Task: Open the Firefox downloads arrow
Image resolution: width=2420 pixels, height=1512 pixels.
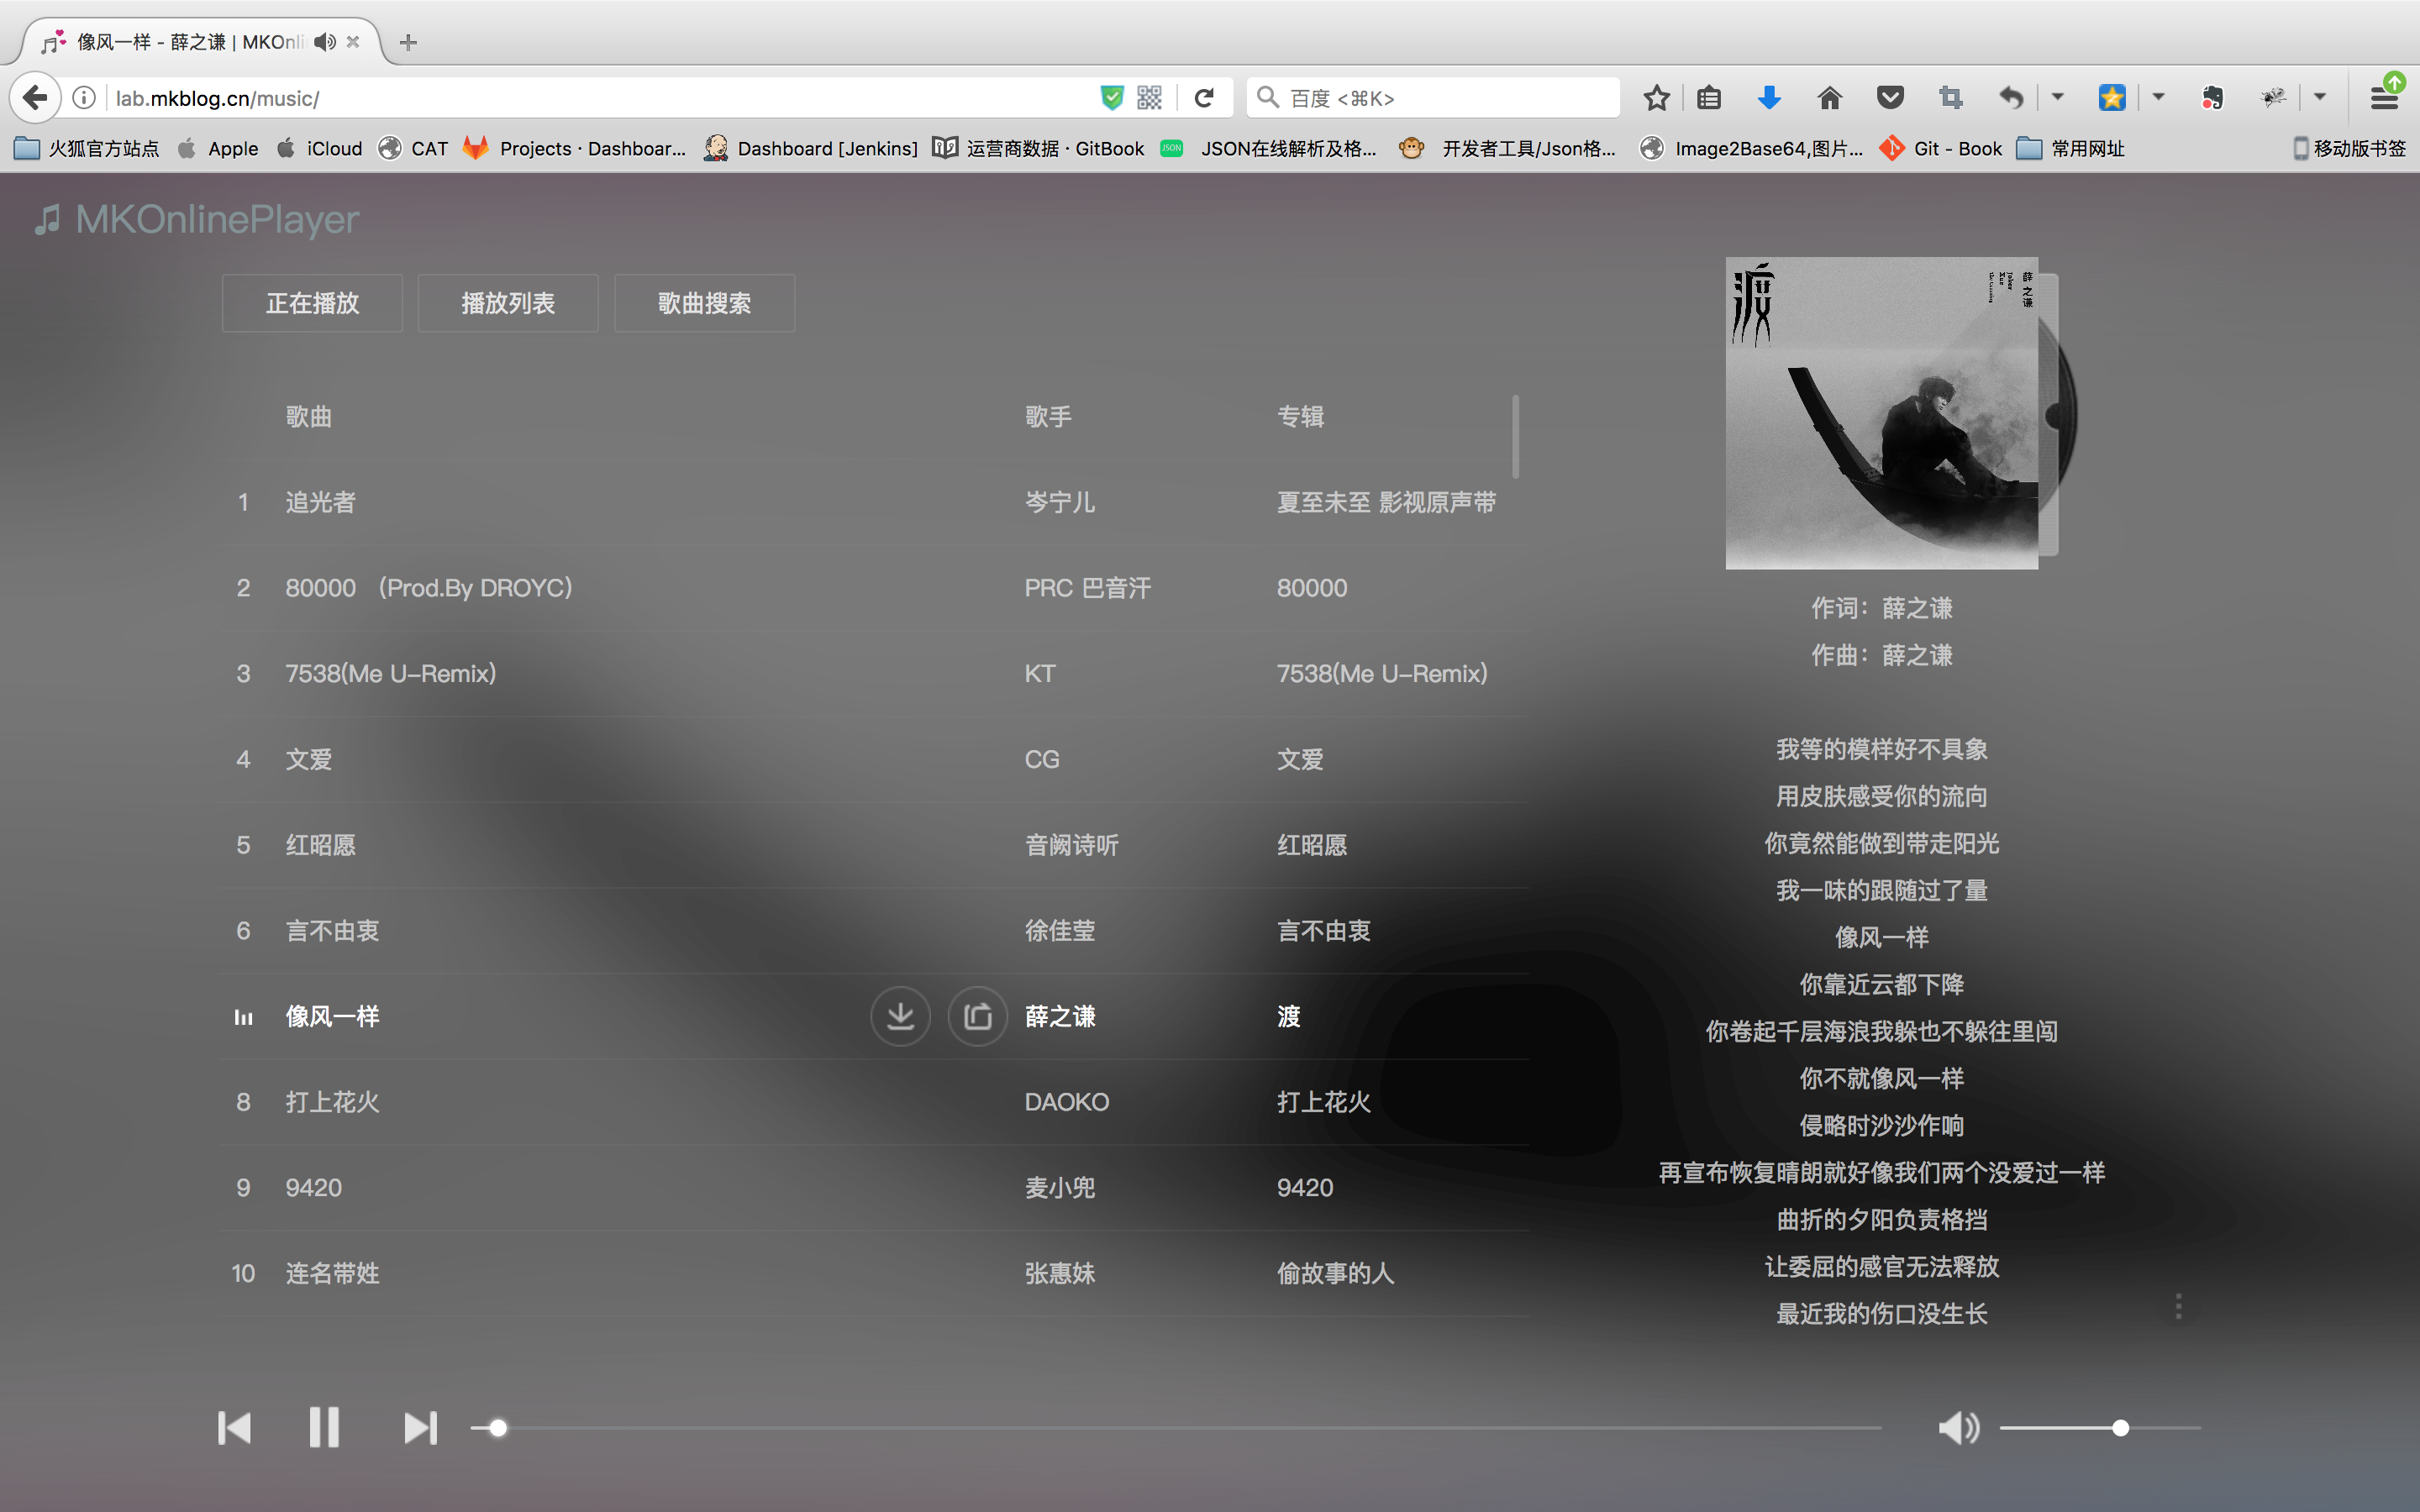Action: [x=1768, y=97]
